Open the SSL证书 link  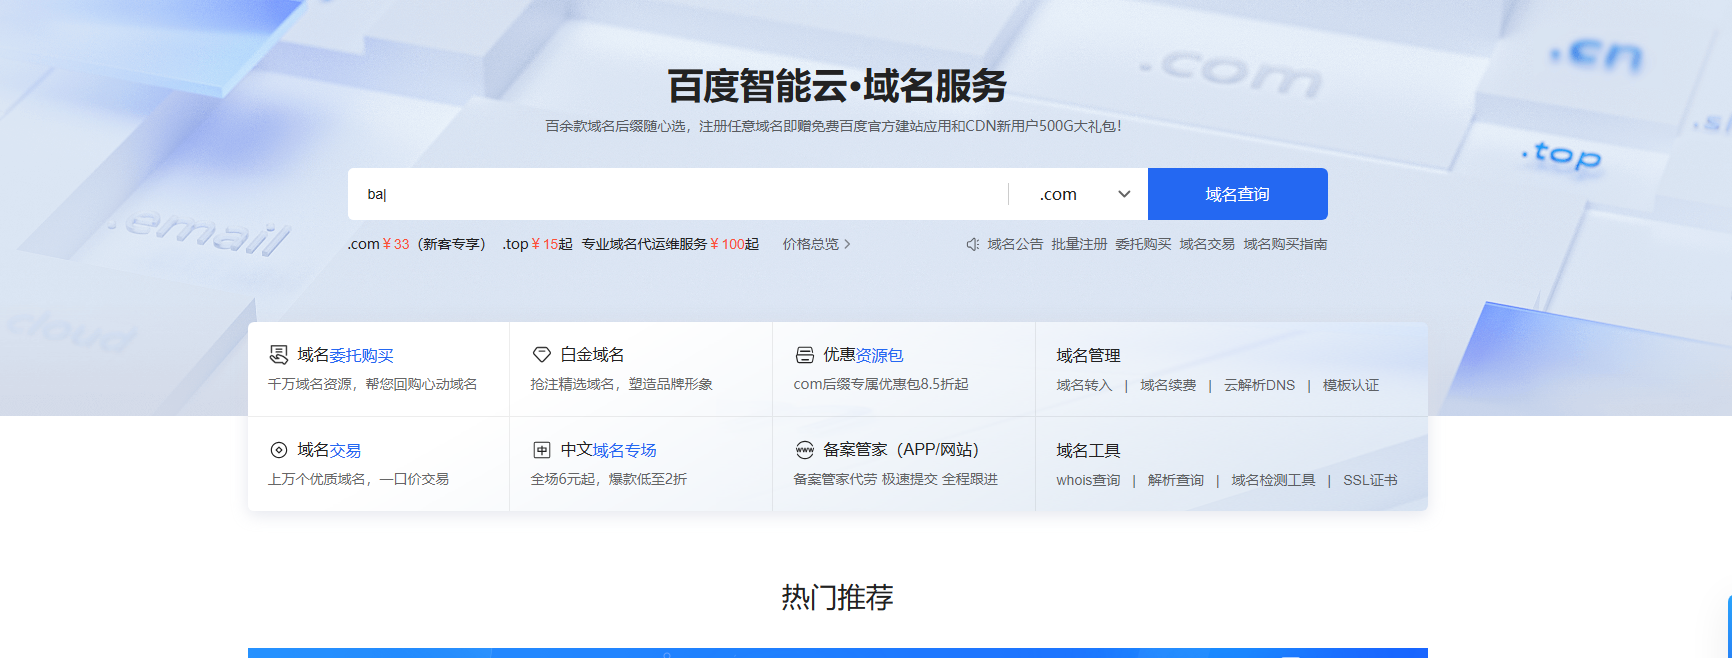[1370, 480]
